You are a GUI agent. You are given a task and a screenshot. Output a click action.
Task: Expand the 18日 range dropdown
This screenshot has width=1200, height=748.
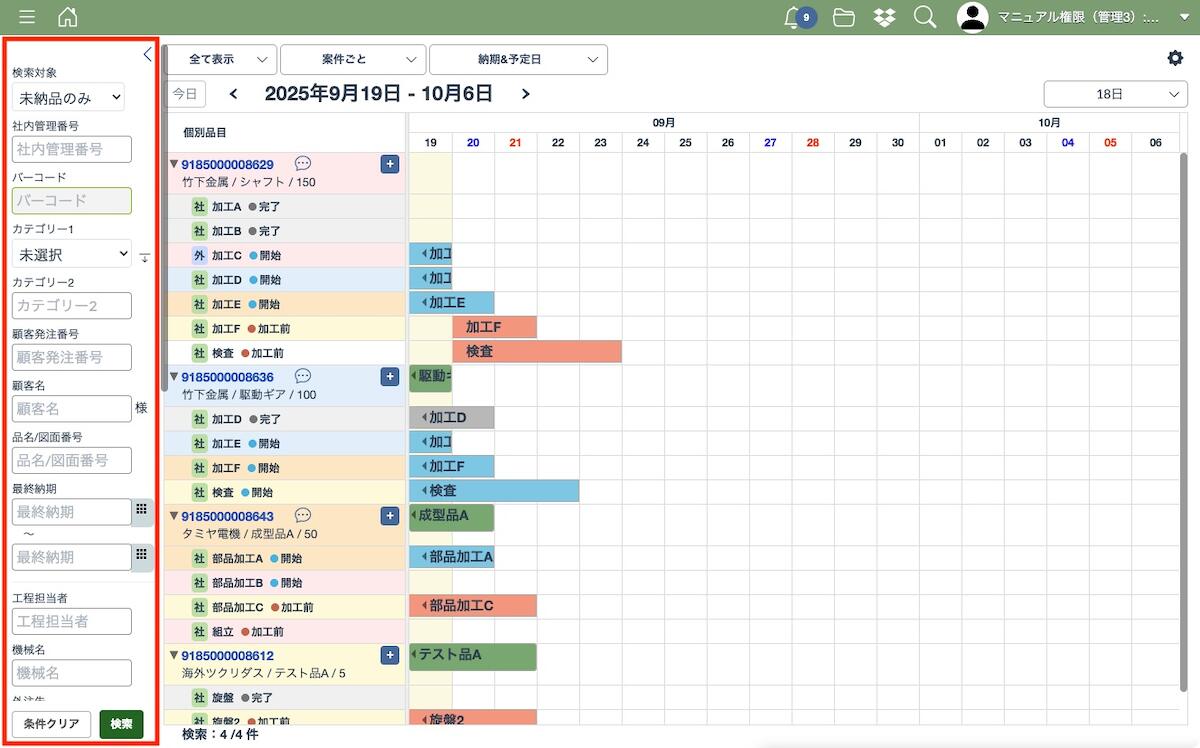(1115, 94)
